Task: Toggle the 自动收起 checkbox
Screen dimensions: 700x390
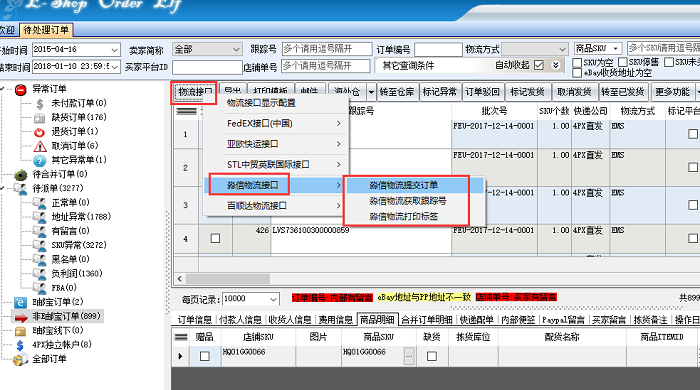Action: point(539,65)
